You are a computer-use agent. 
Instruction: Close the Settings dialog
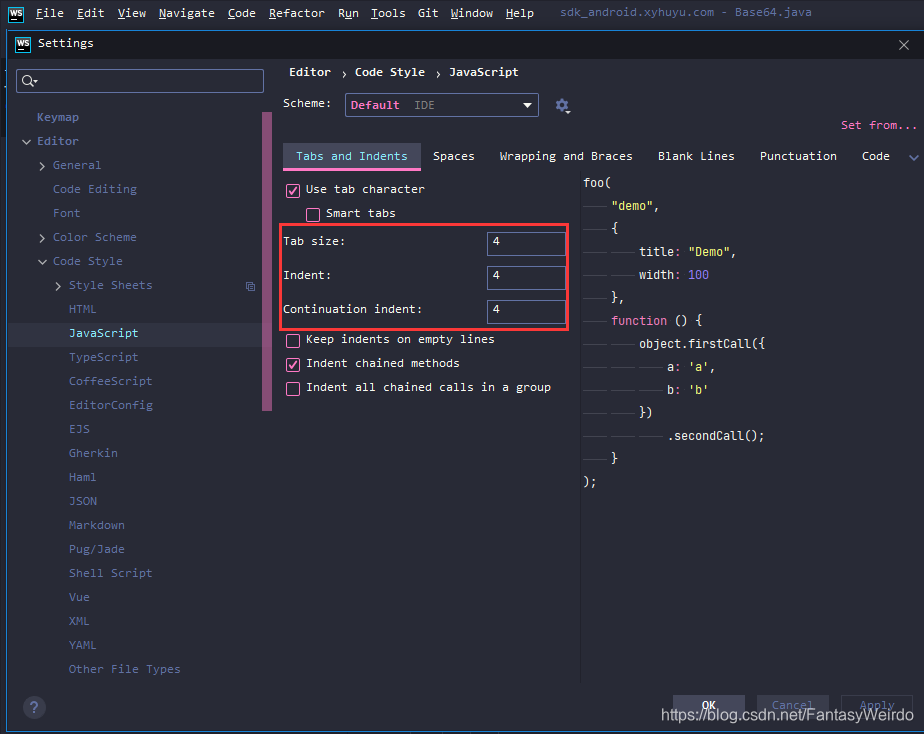903,45
